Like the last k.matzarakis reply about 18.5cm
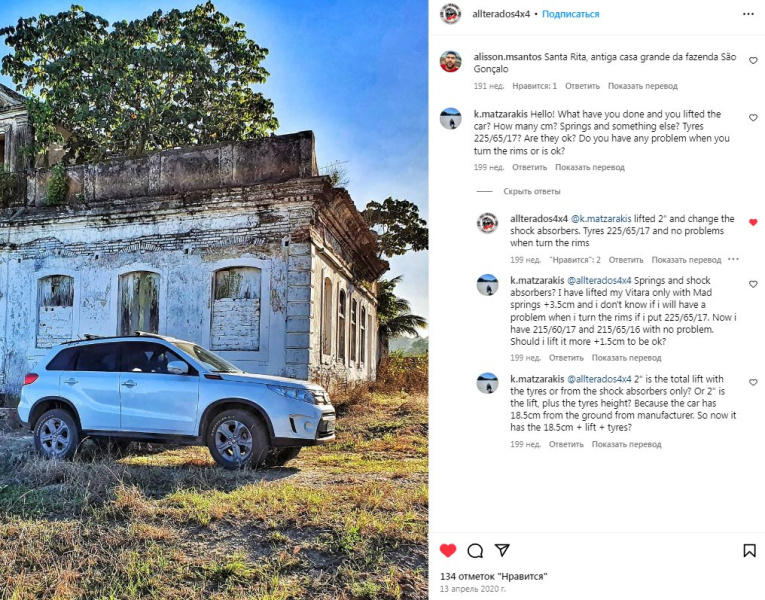This screenshot has width=765, height=600. coord(753,382)
